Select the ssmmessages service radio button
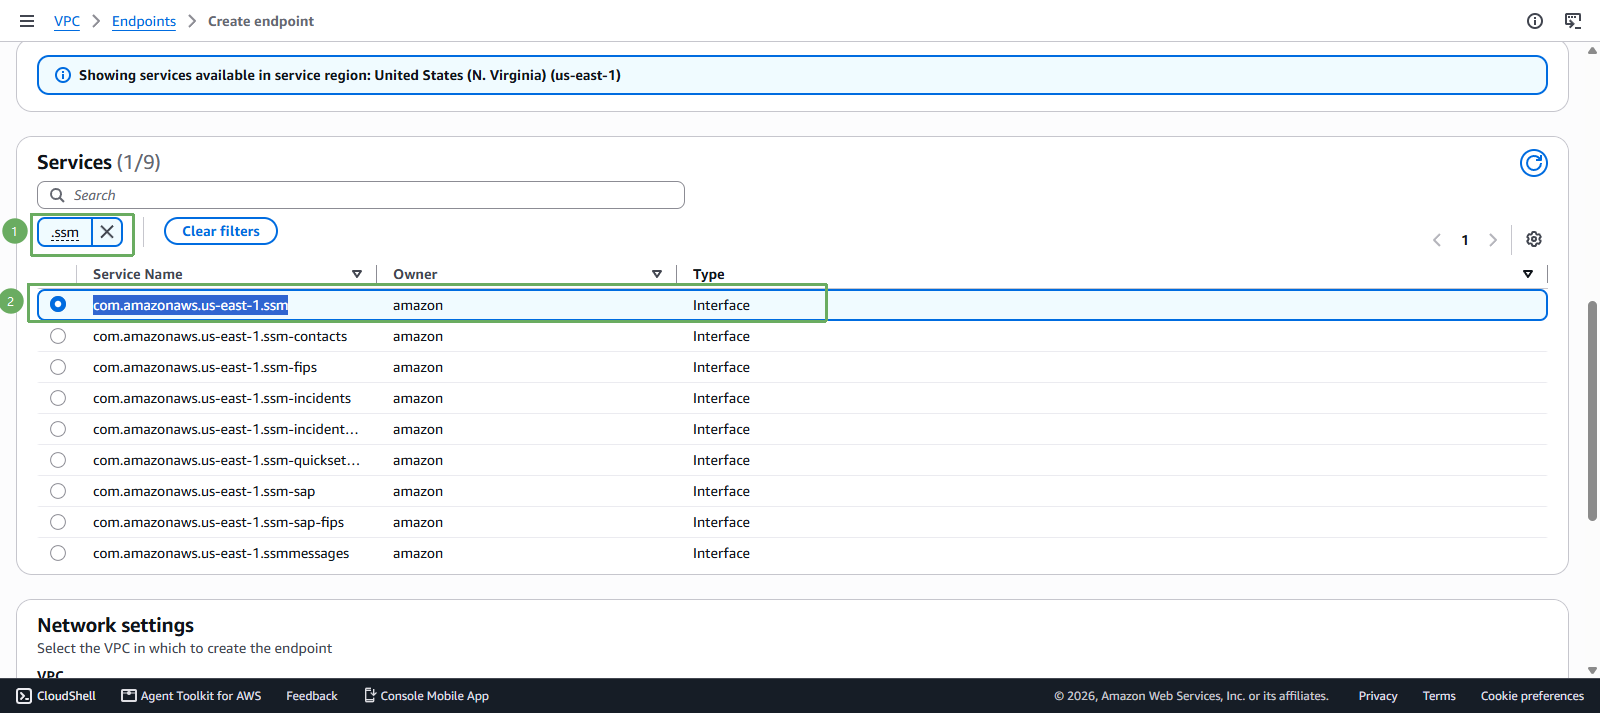Image resolution: width=1600 pixels, height=713 pixels. tap(58, 553)
